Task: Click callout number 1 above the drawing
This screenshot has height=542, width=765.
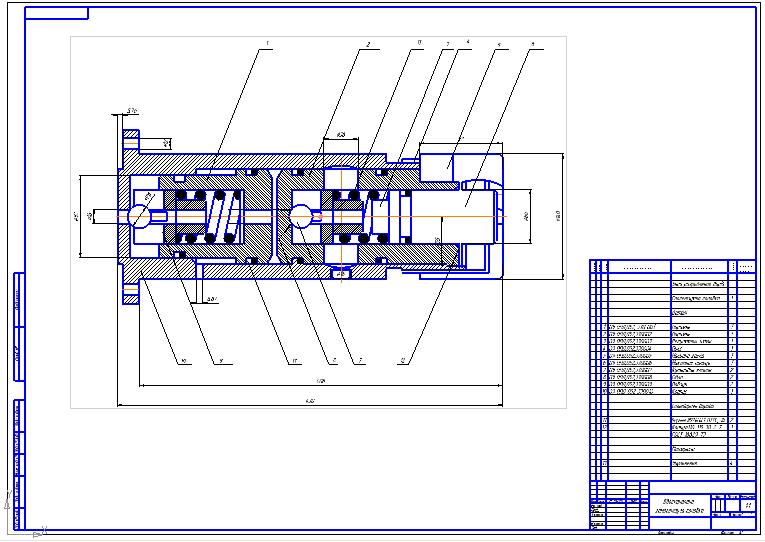Action: coord(267,43)
